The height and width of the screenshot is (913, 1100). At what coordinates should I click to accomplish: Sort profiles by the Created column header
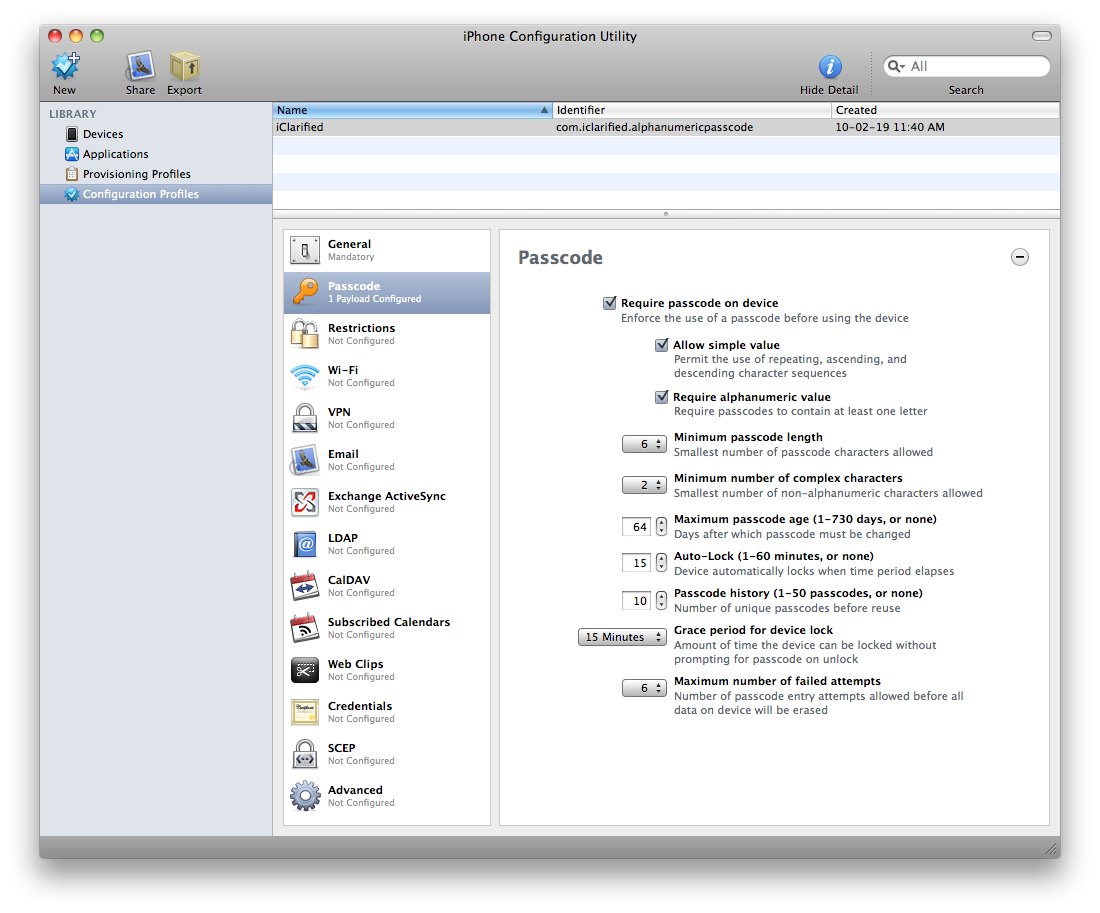point(944,110)
